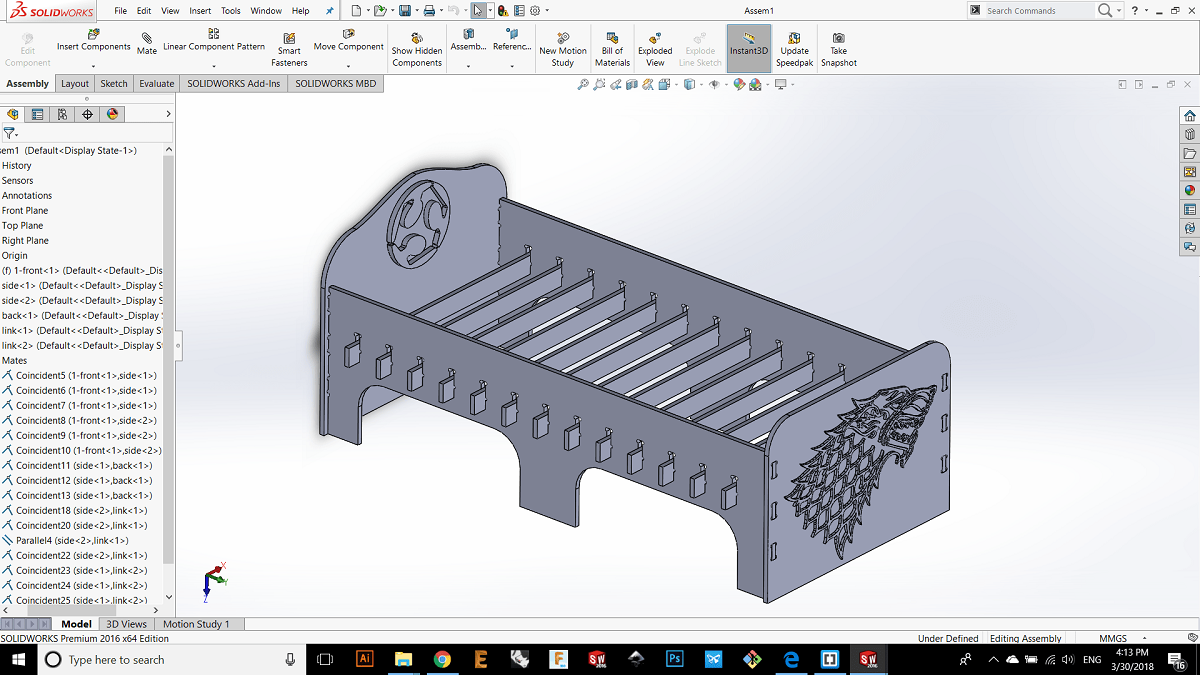Select mate Parallel4 (side<2>,link<1>)
This screenshot has width=1200, height=675.
pos(65,541)
